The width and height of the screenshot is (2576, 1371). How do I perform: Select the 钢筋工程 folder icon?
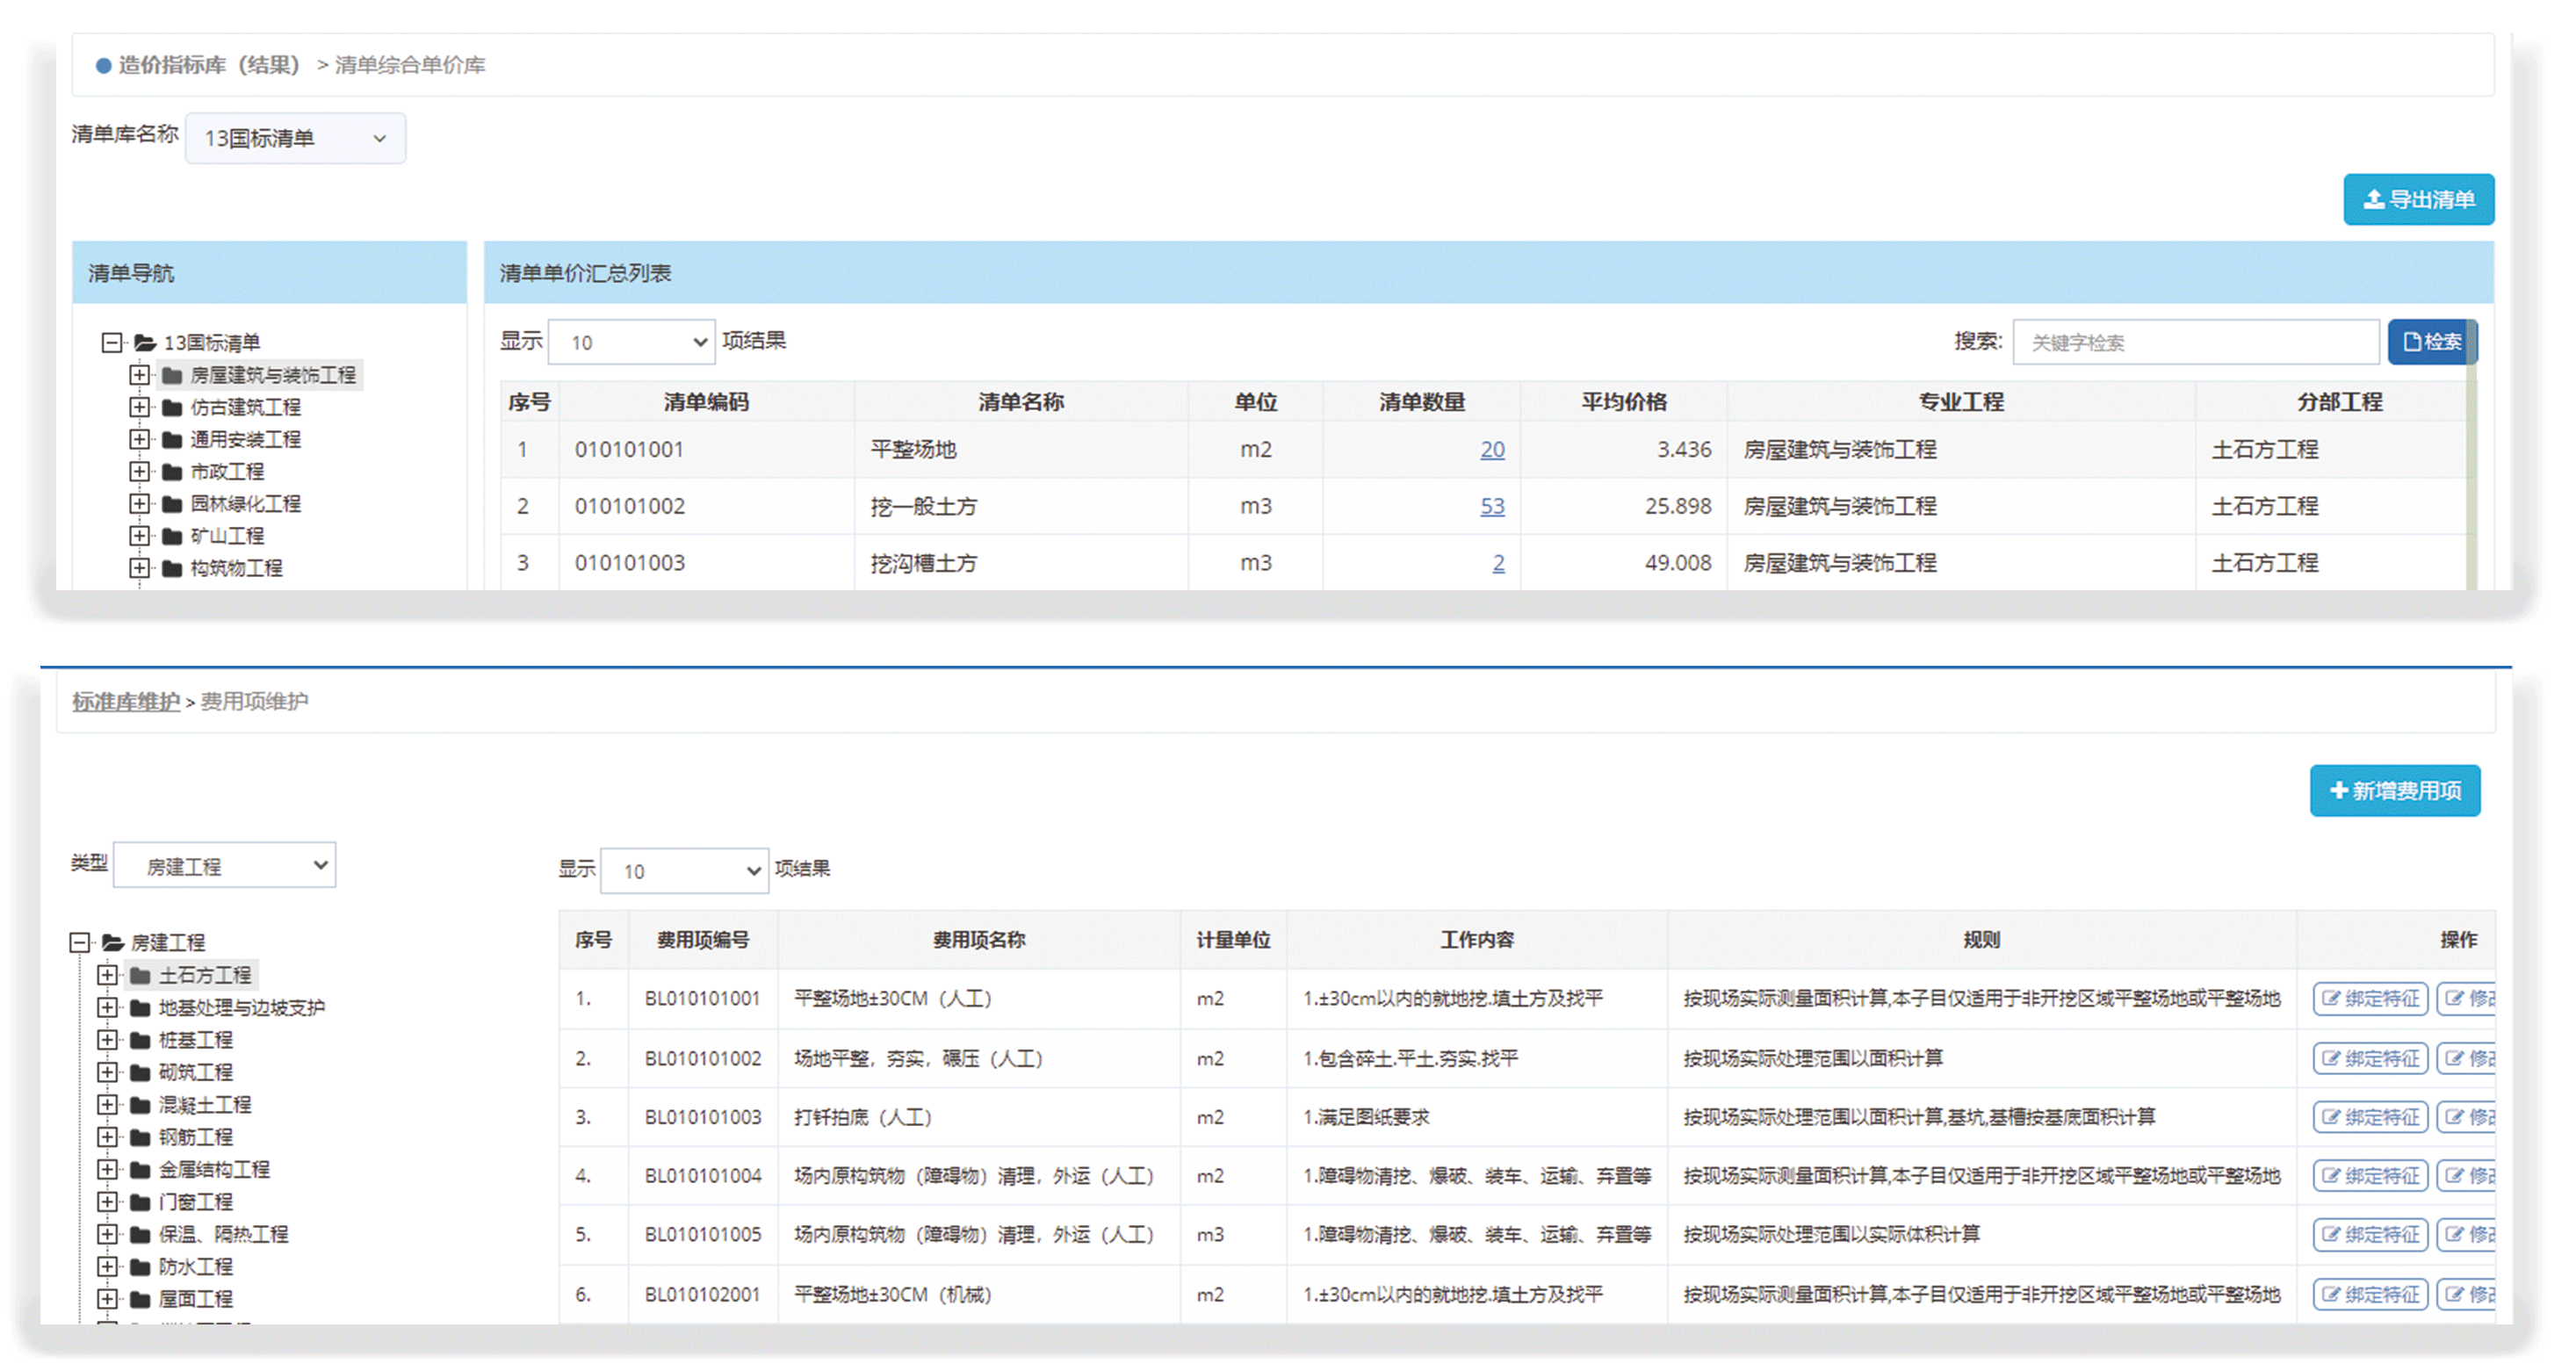pos(140,1137)
